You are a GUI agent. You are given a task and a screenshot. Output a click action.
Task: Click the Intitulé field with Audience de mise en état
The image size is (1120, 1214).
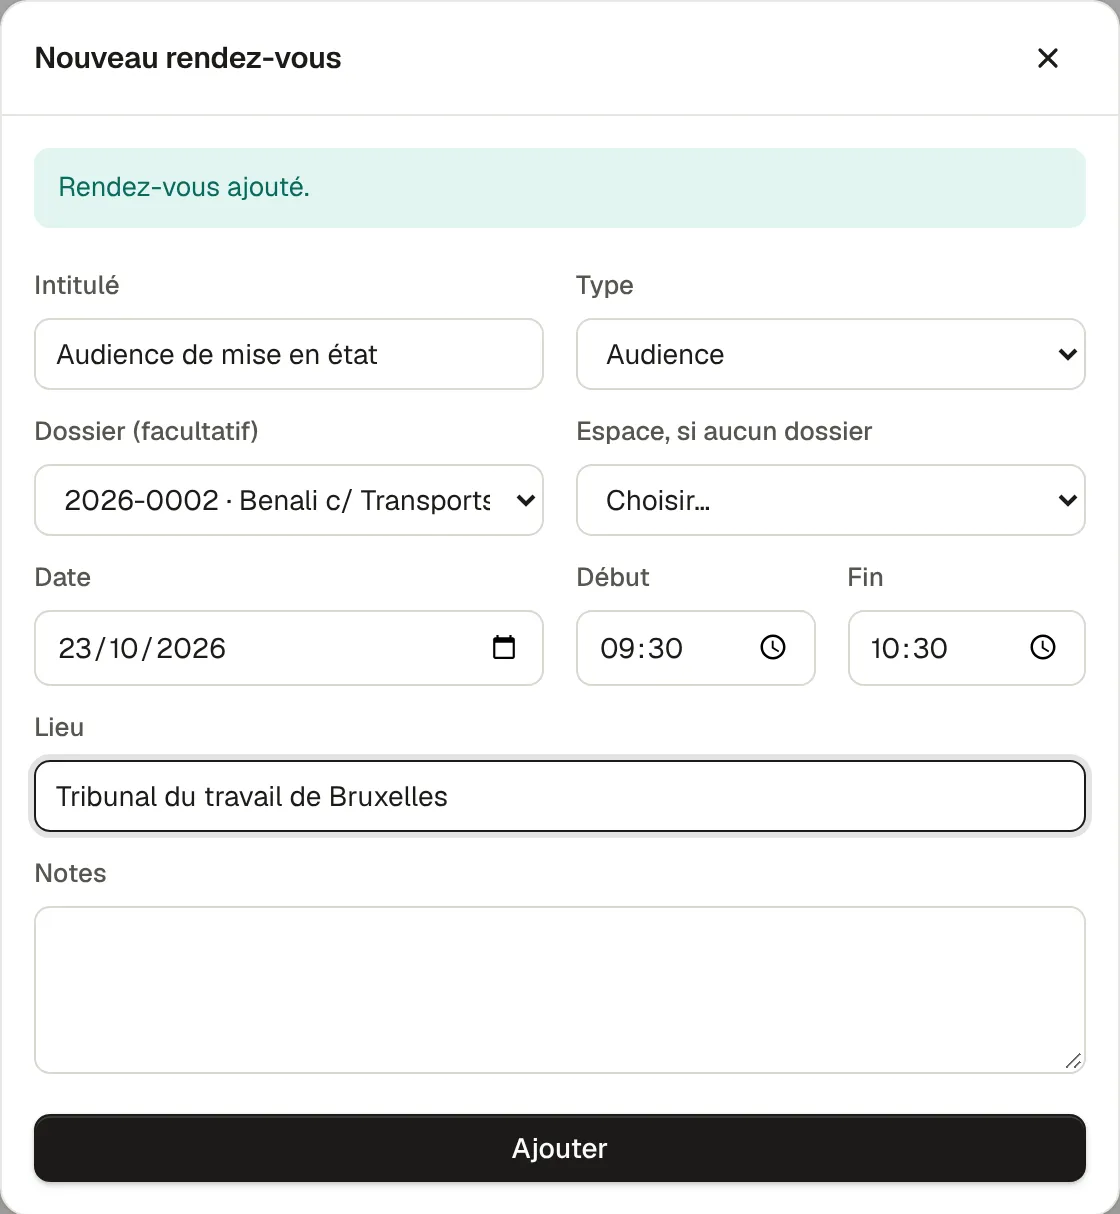click(289, 354)
